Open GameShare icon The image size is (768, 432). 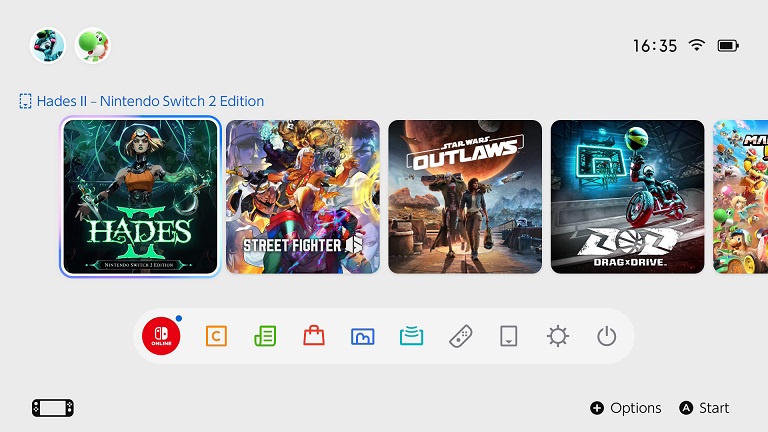411,336
